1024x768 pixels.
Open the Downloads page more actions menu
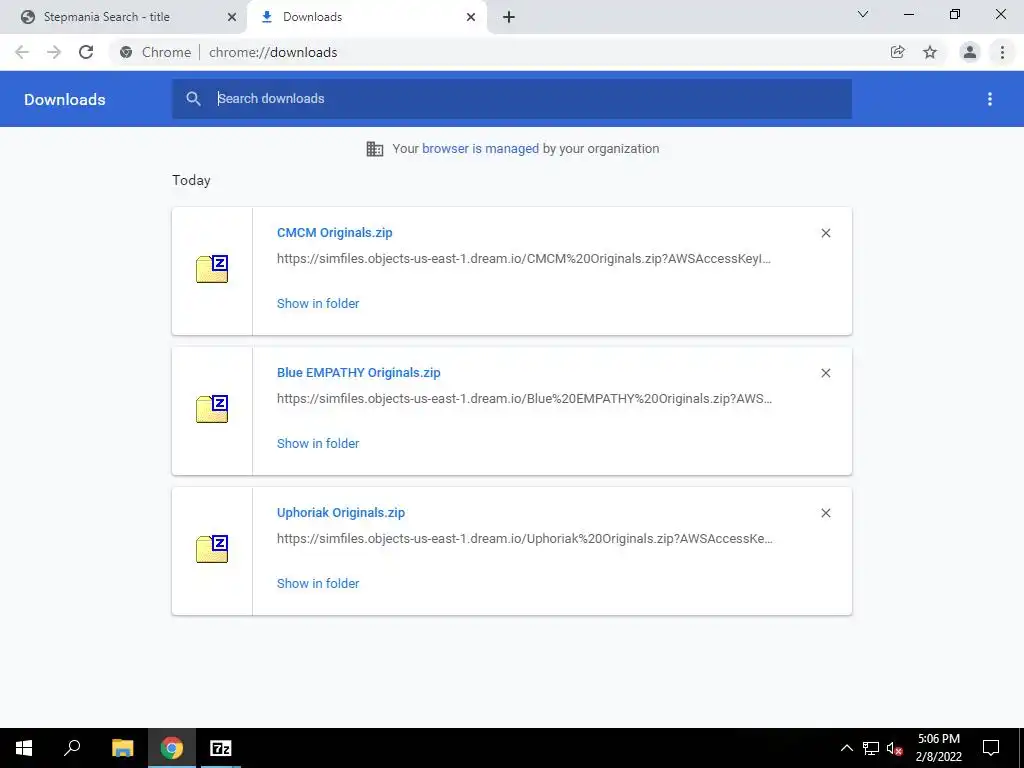[990, 99]
